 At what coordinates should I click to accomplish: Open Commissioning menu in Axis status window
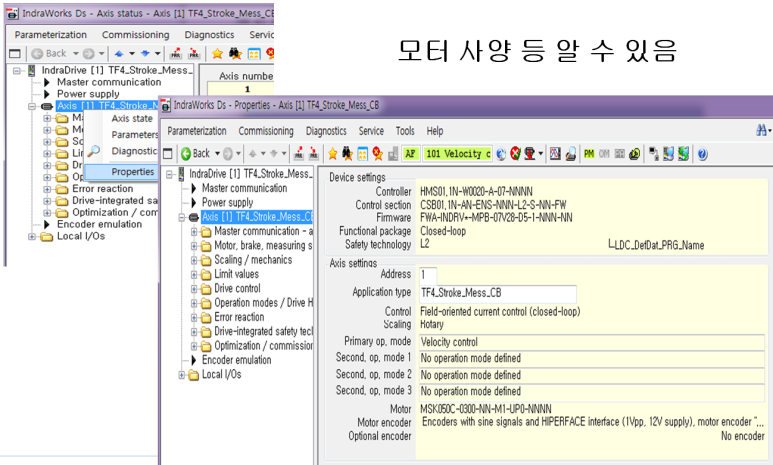[x=136, y=35]
